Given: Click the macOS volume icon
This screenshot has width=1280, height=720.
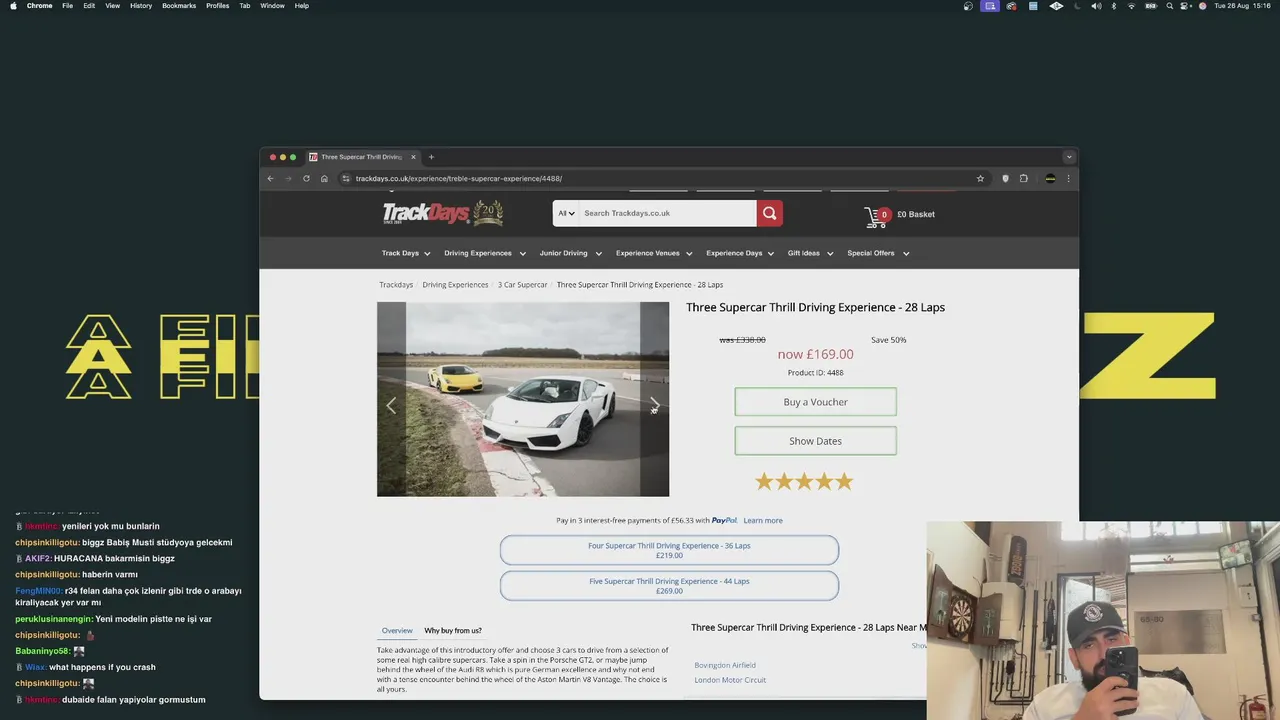Looking at the screenshot, I should 1096,6.
